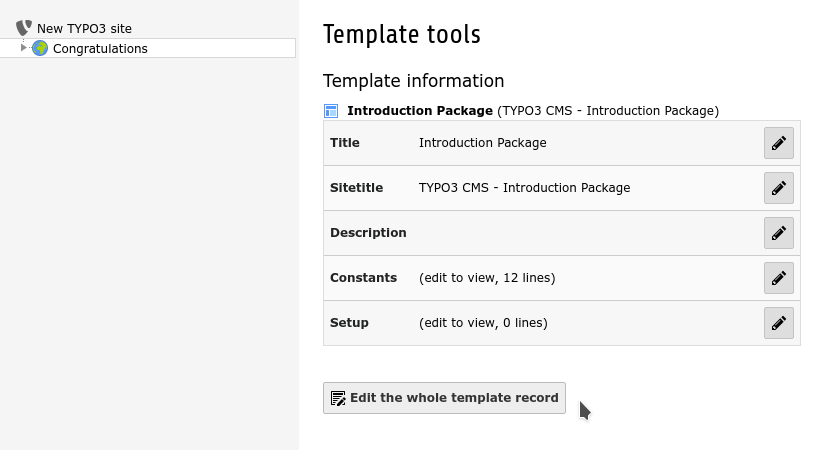Click the Title value 'Introduction Package'
The width and height of the screenshot is (819, 450).
coord(483,143)
